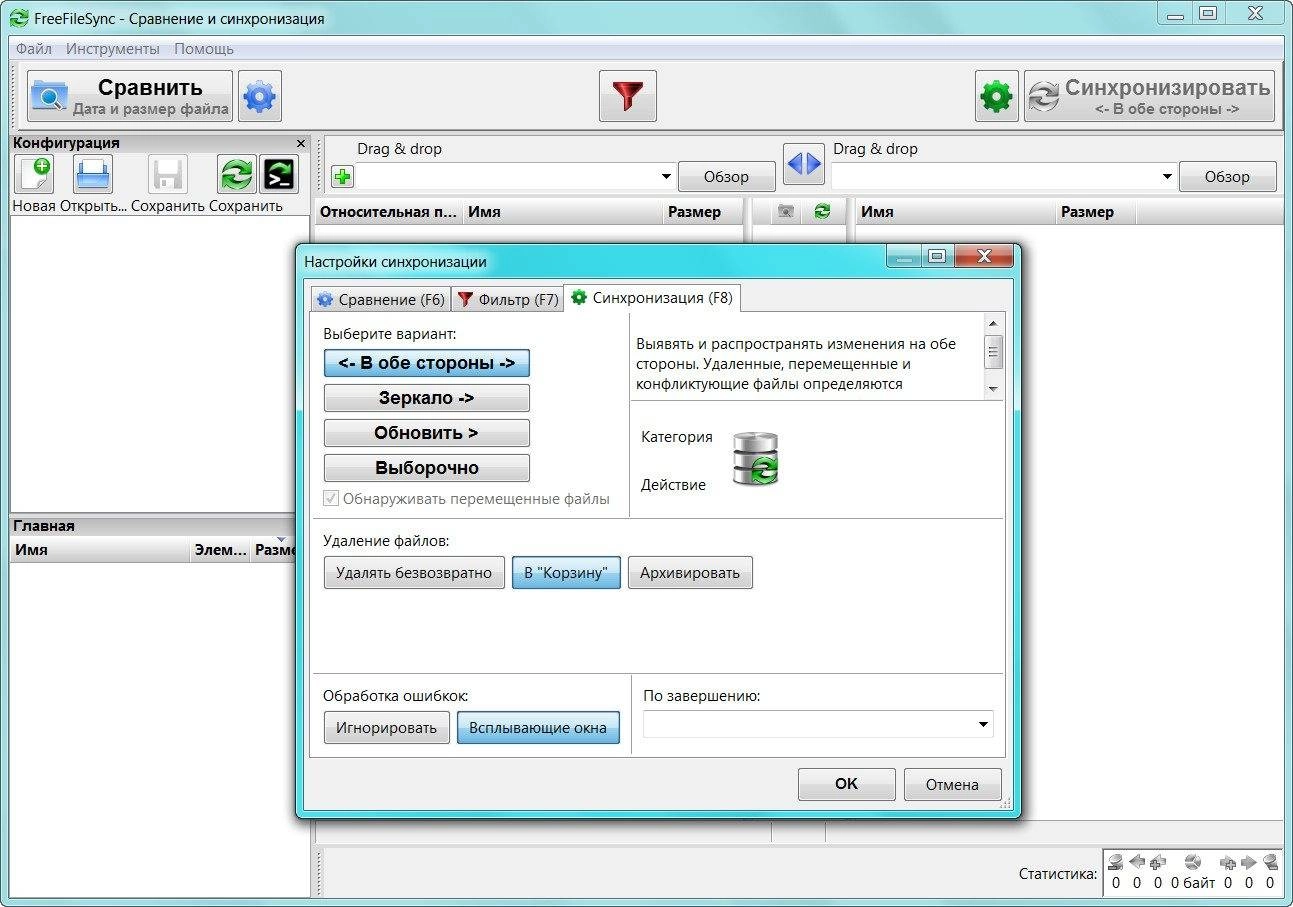
Task: Select the В обе стороны sync variant
Action: tap(426, 363)
